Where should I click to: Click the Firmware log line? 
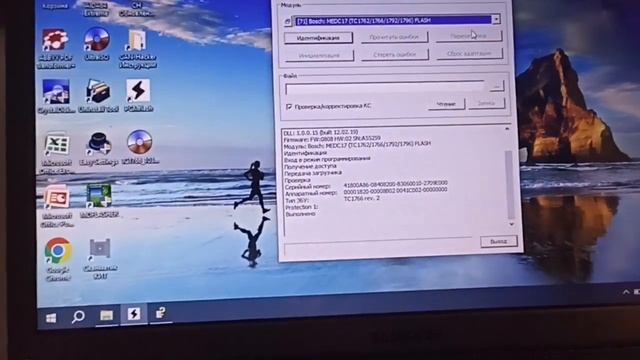(x=332, y=139)
